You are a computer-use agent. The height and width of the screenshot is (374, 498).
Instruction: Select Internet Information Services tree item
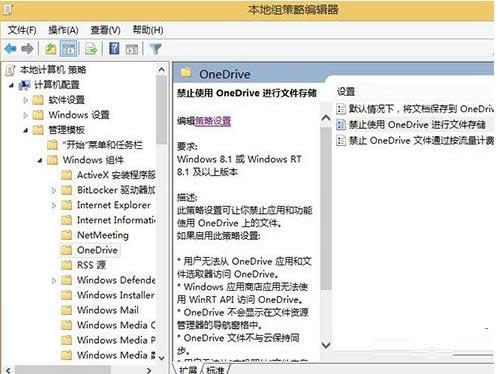pos(116,220)
